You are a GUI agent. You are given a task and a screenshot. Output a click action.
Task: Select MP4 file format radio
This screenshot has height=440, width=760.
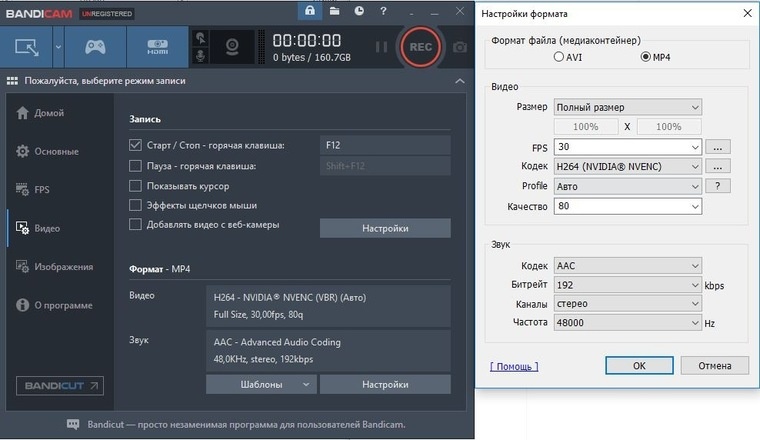pos(646,57)
